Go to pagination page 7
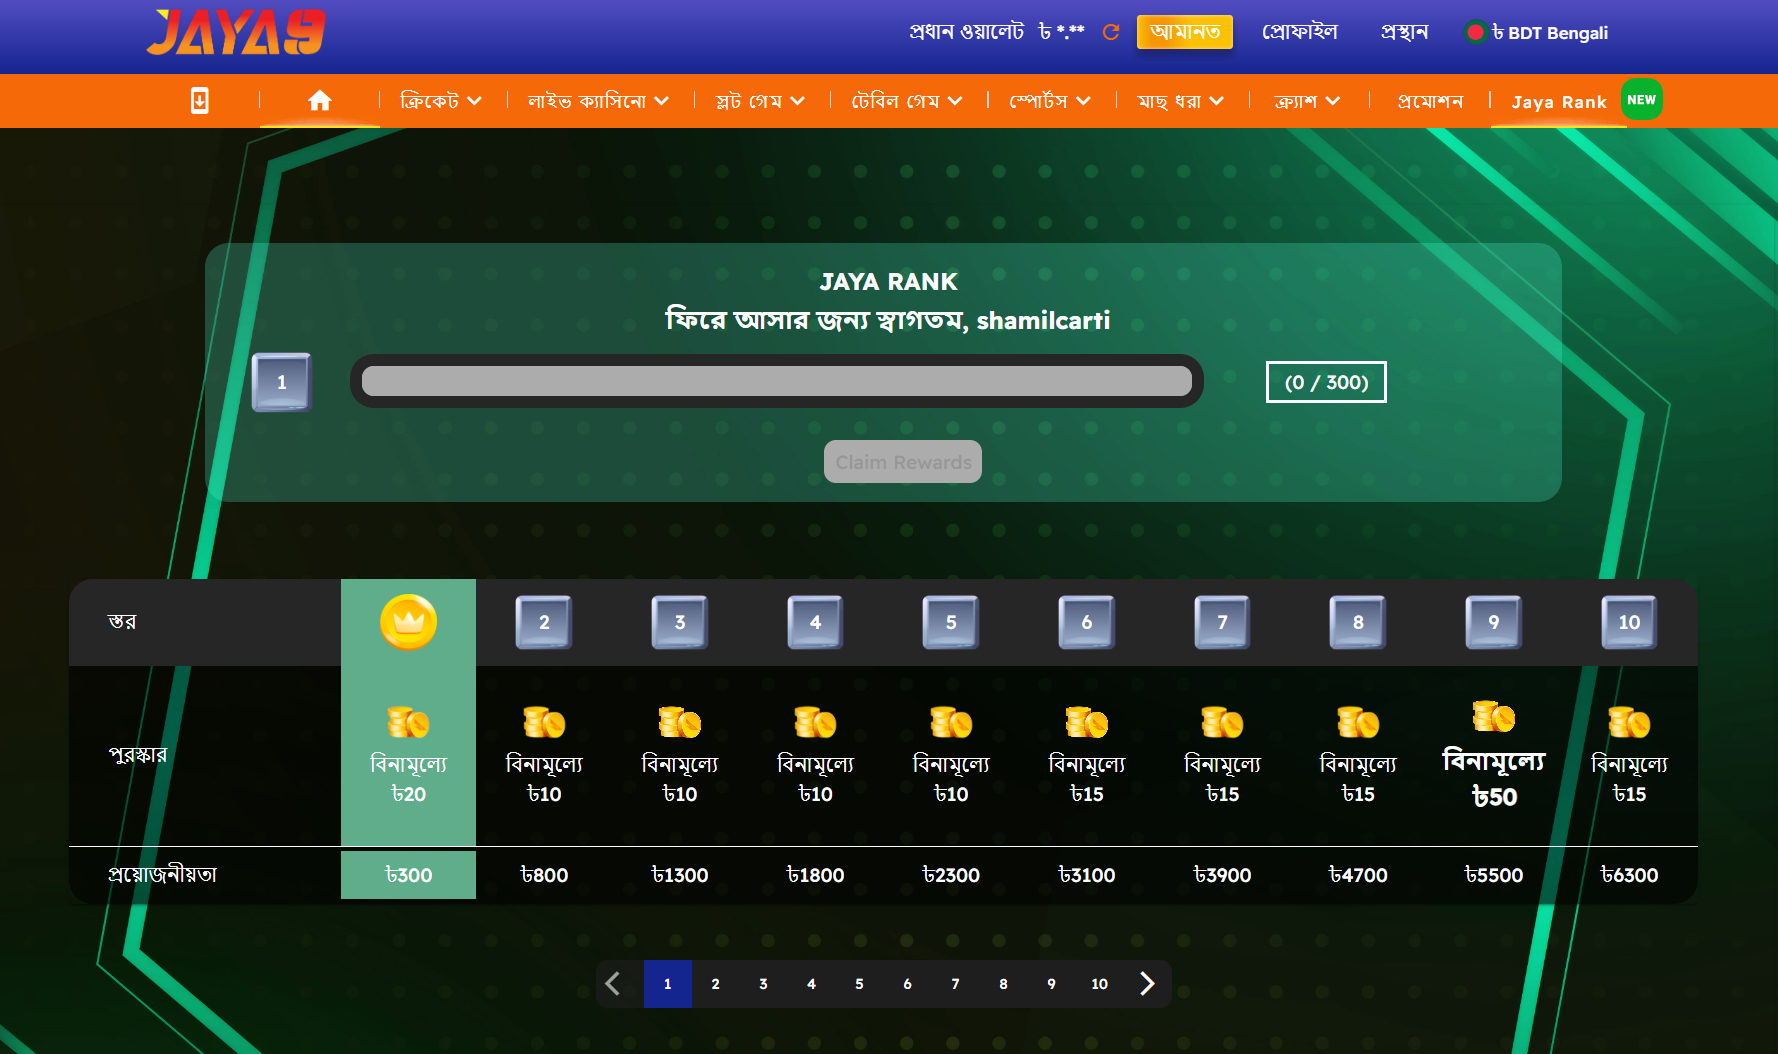This screenshot has width=1778, height=1054. click(956, 984)
